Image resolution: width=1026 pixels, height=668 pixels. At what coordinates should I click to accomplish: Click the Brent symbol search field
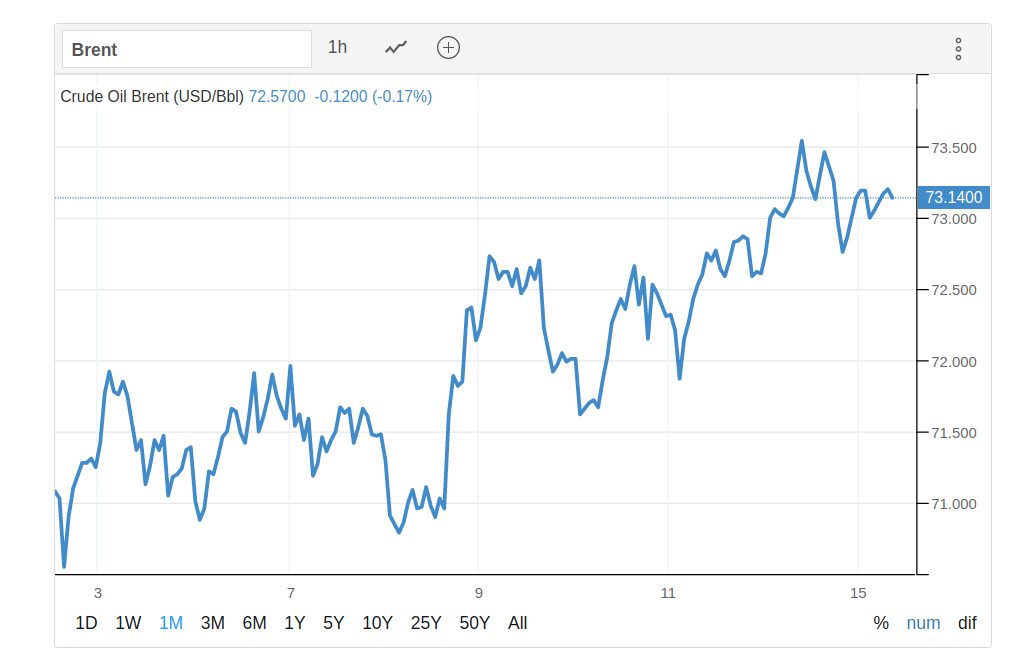click(187, 49)
